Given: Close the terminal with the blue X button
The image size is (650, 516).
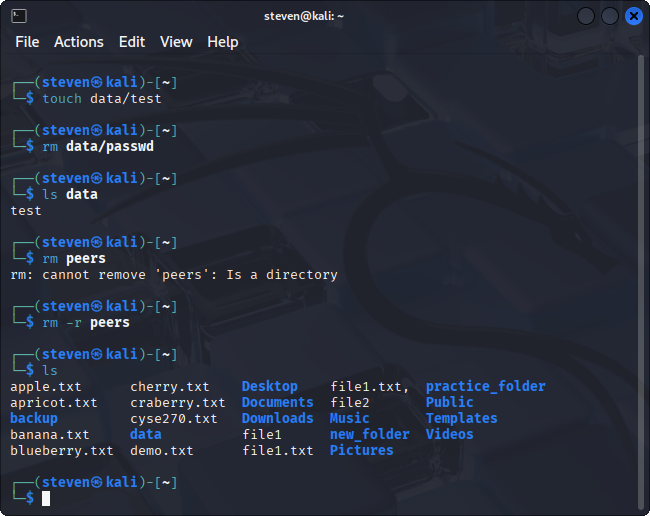Looking at the screenshot, I should (x=633, y=16).
